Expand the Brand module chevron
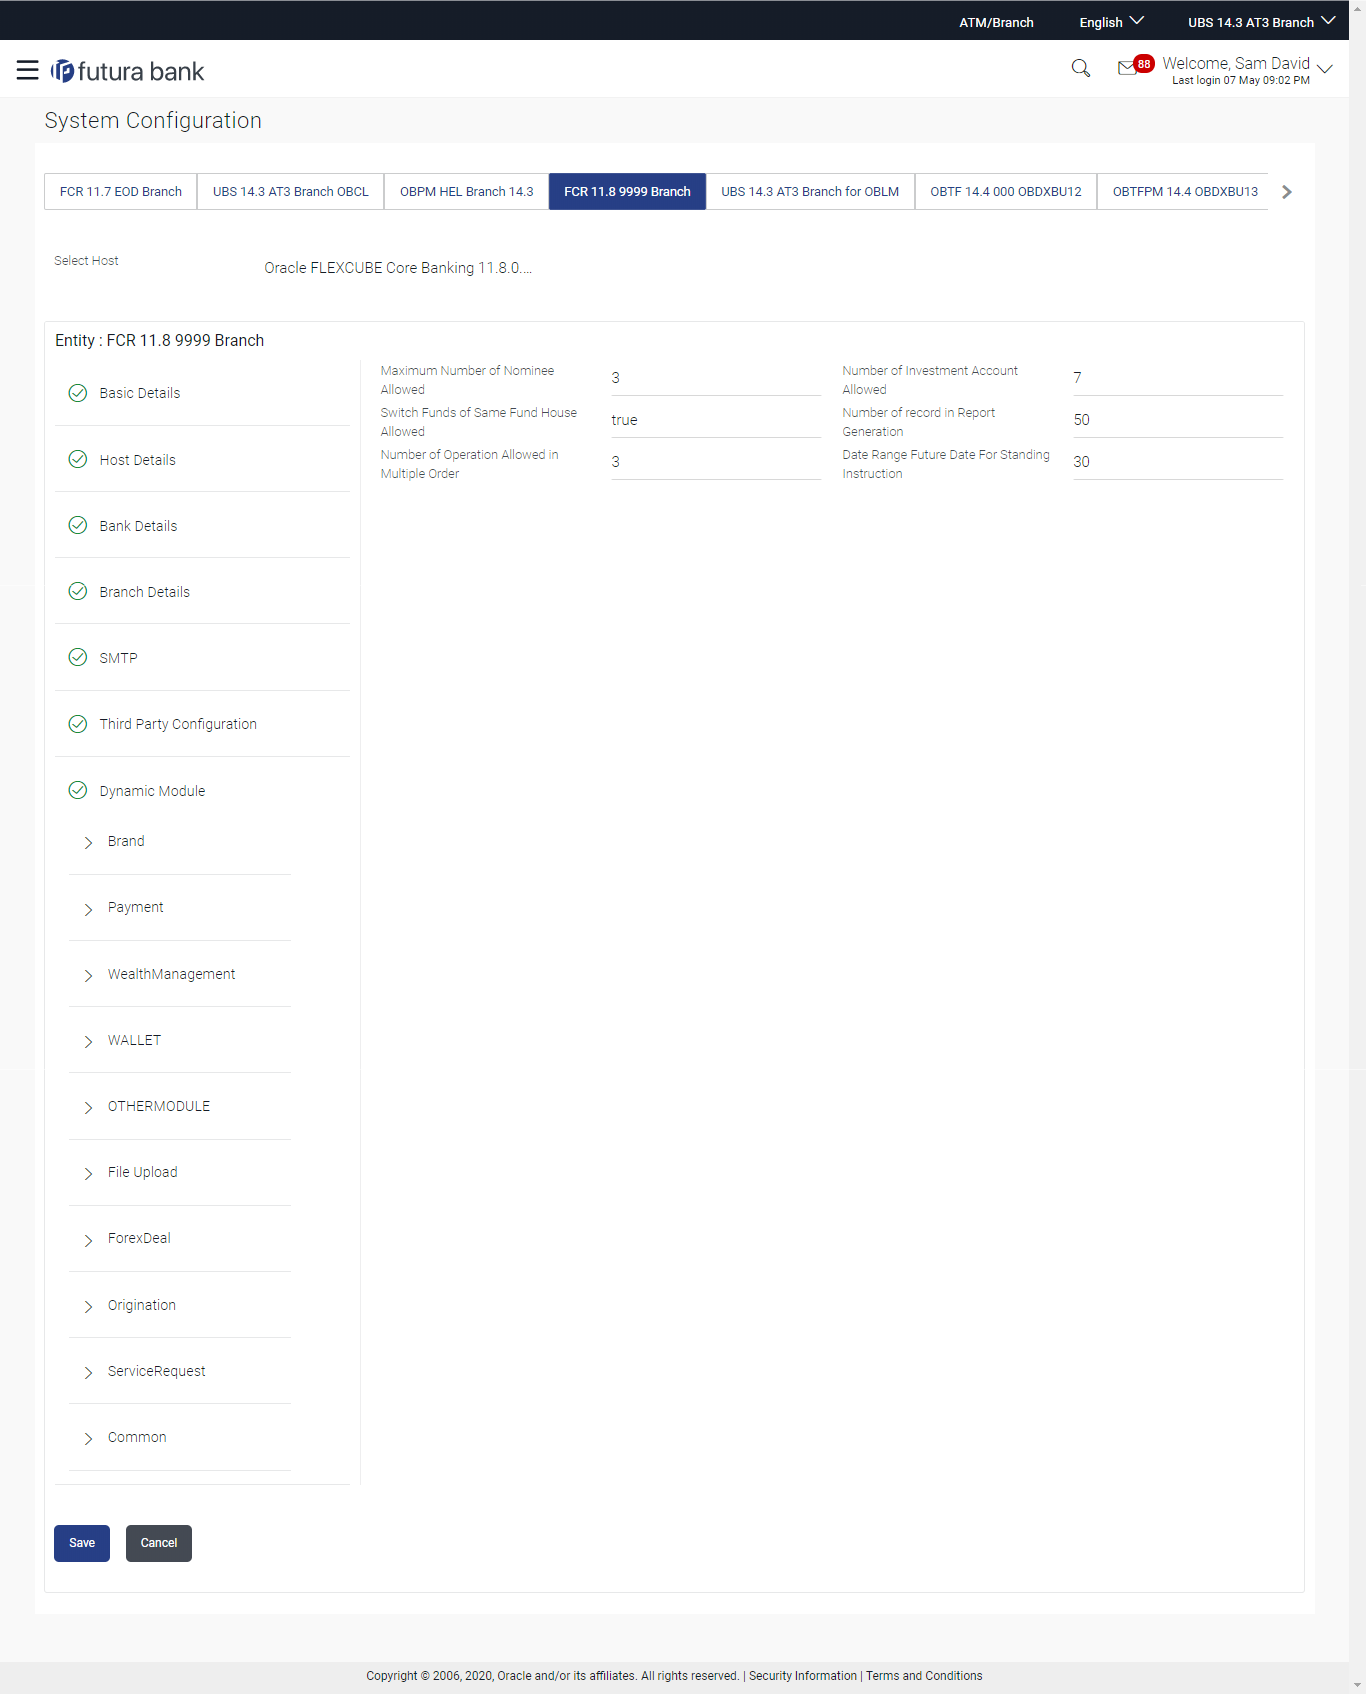 click(88, 842)
